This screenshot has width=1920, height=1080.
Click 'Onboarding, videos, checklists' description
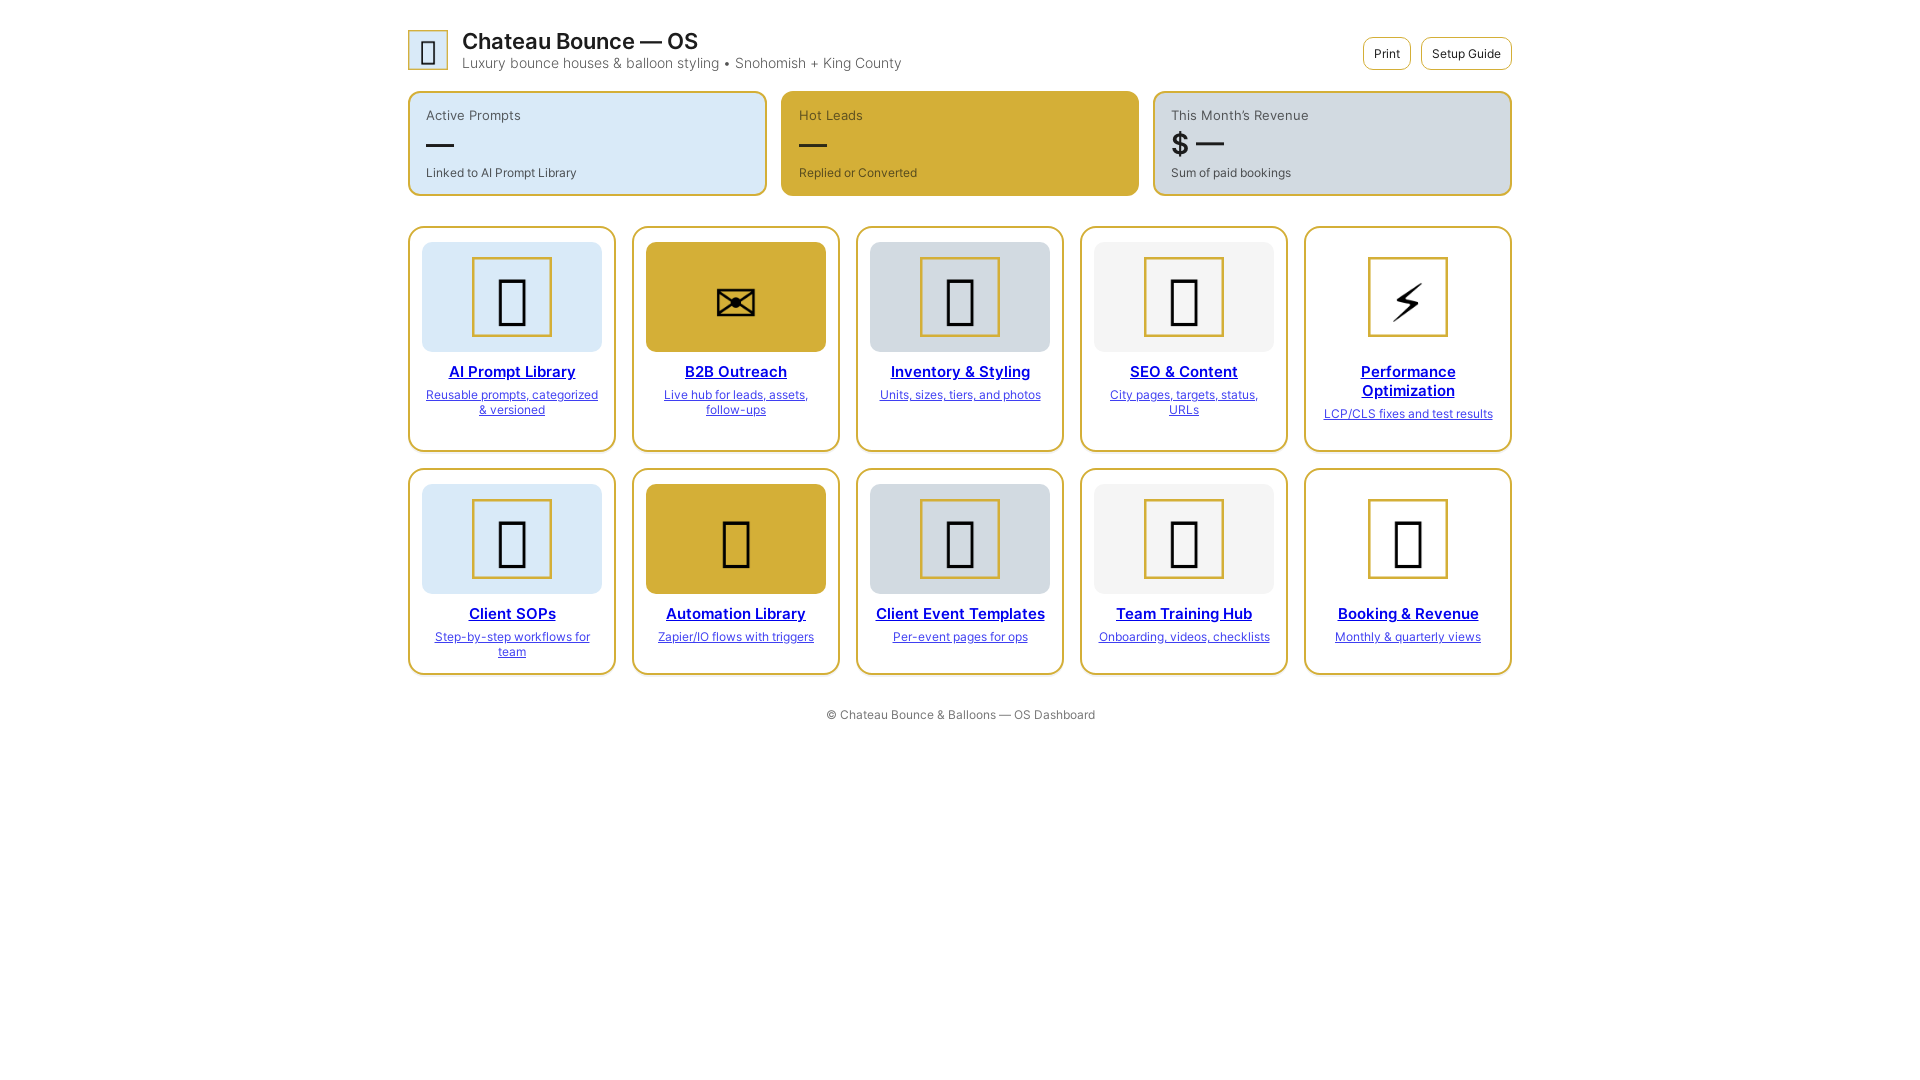tap(1184, 637)
